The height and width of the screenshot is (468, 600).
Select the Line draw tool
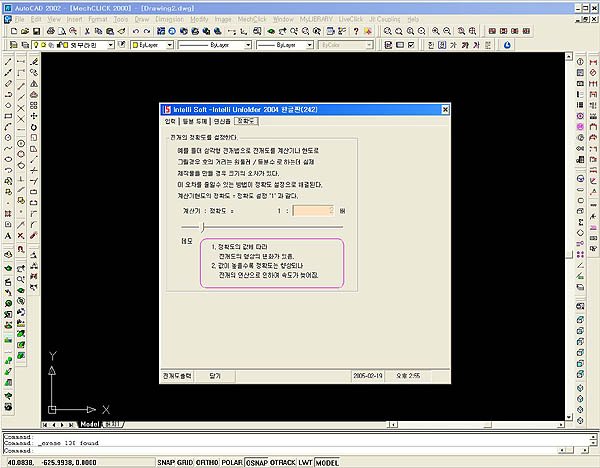tap(8, 62)
